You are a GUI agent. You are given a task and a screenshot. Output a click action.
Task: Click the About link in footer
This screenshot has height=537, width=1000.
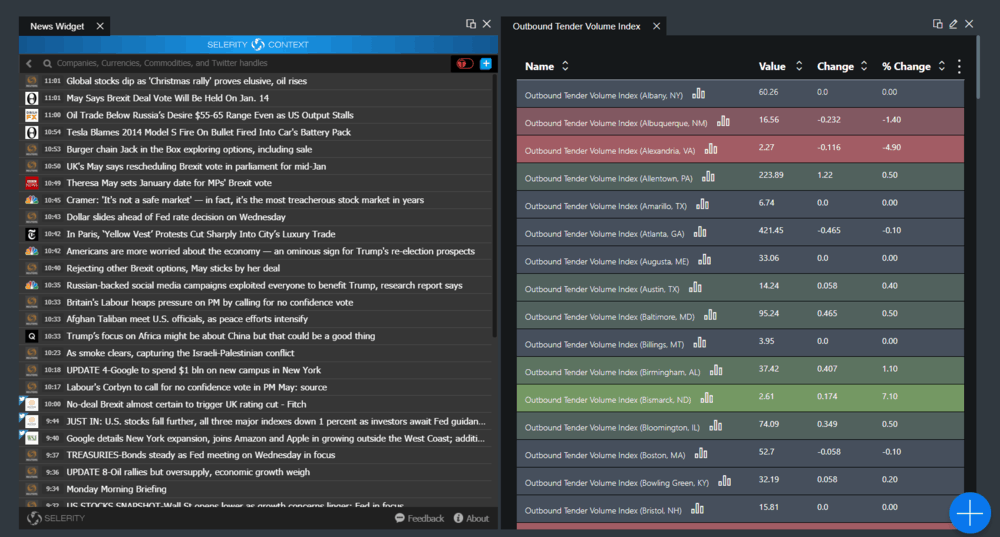tap(471, 518)
